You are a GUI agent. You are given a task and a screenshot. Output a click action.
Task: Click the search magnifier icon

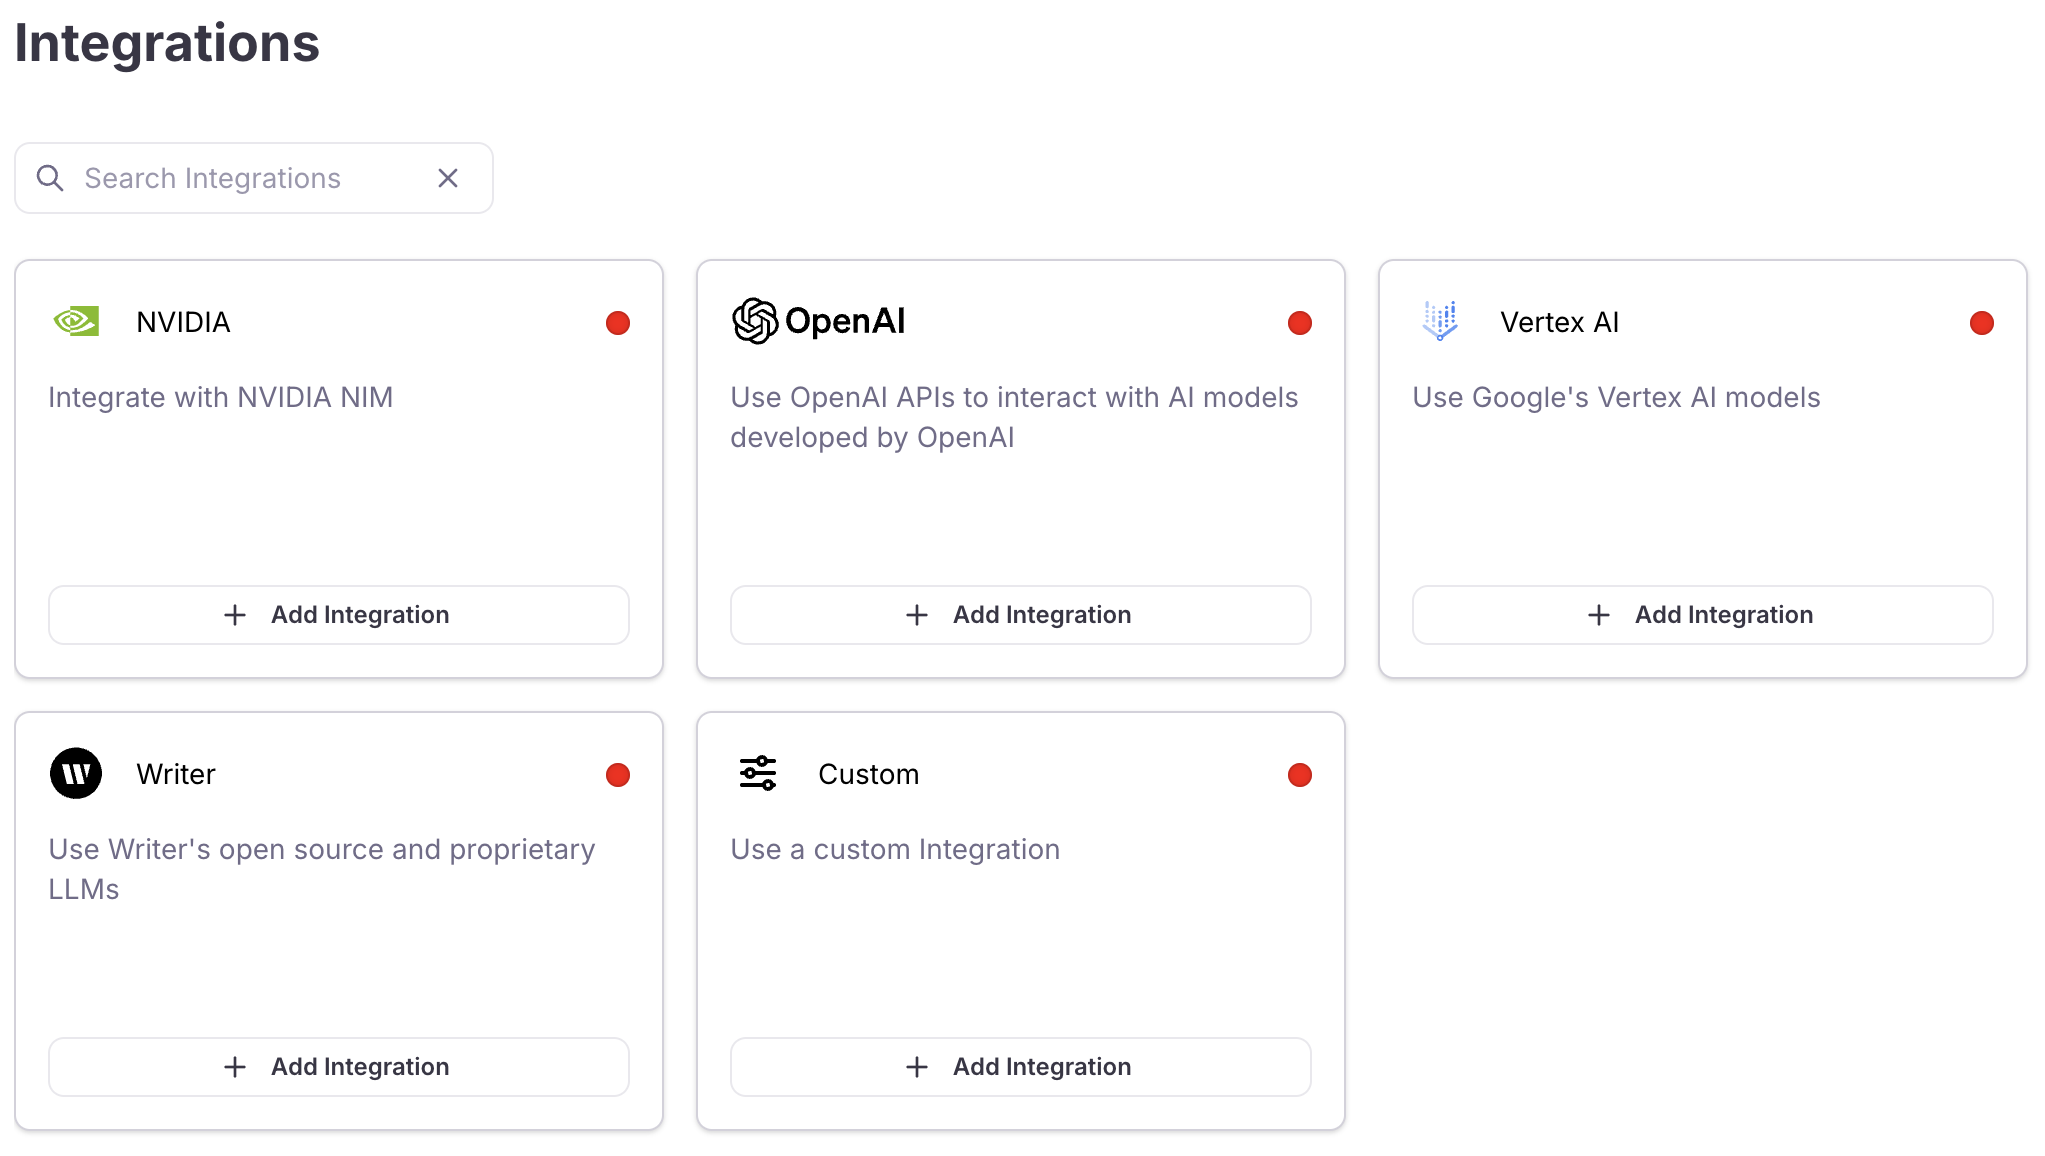[50, 178]
